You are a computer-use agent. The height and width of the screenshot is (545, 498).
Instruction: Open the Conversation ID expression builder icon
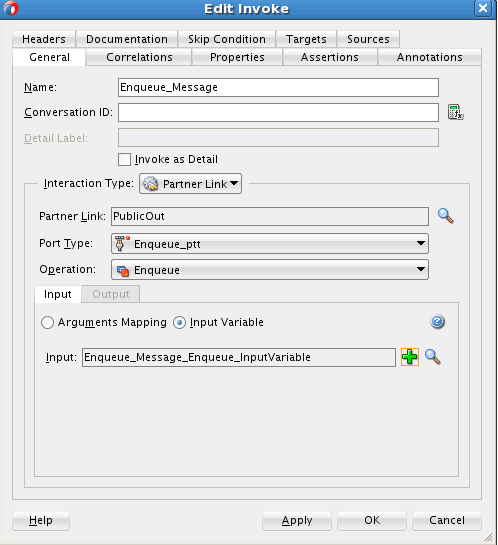(x=455, y=112)
